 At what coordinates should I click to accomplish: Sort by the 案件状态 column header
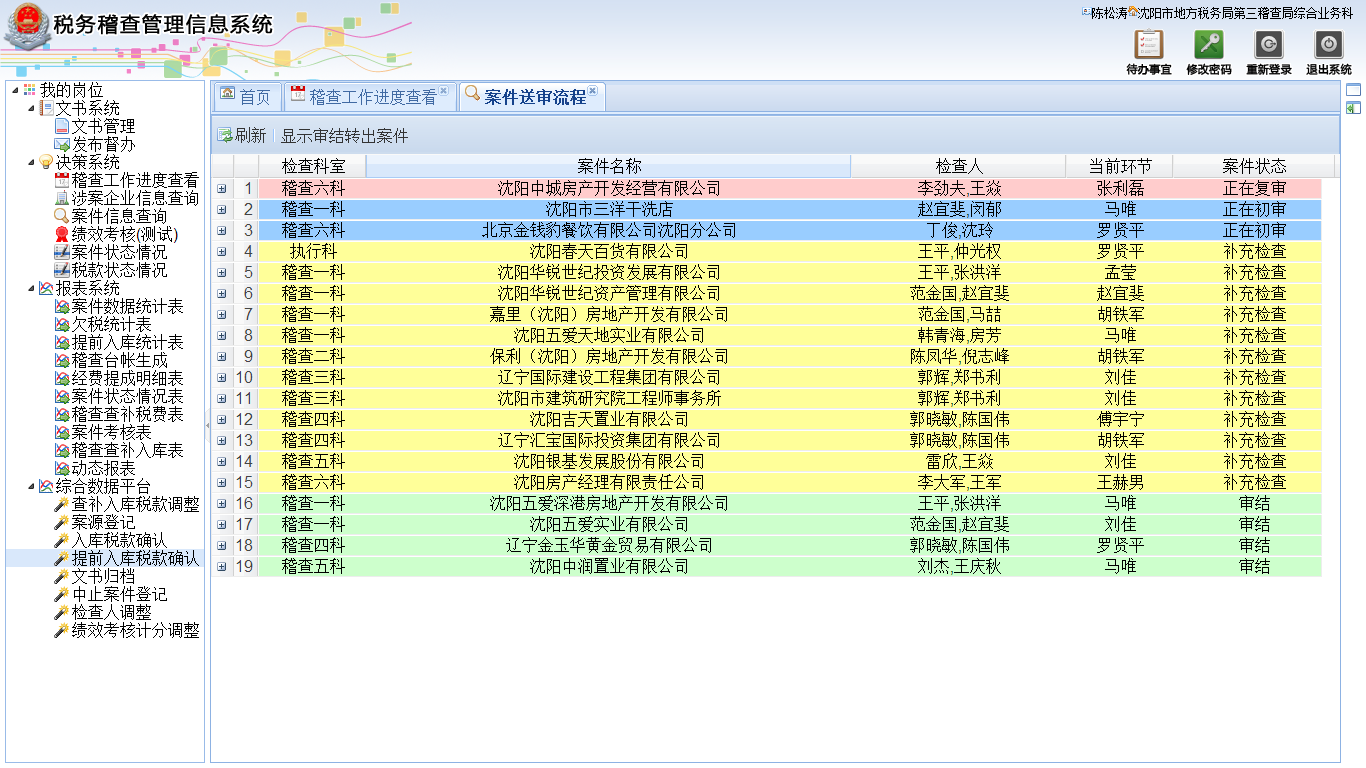click(1254, 166)
